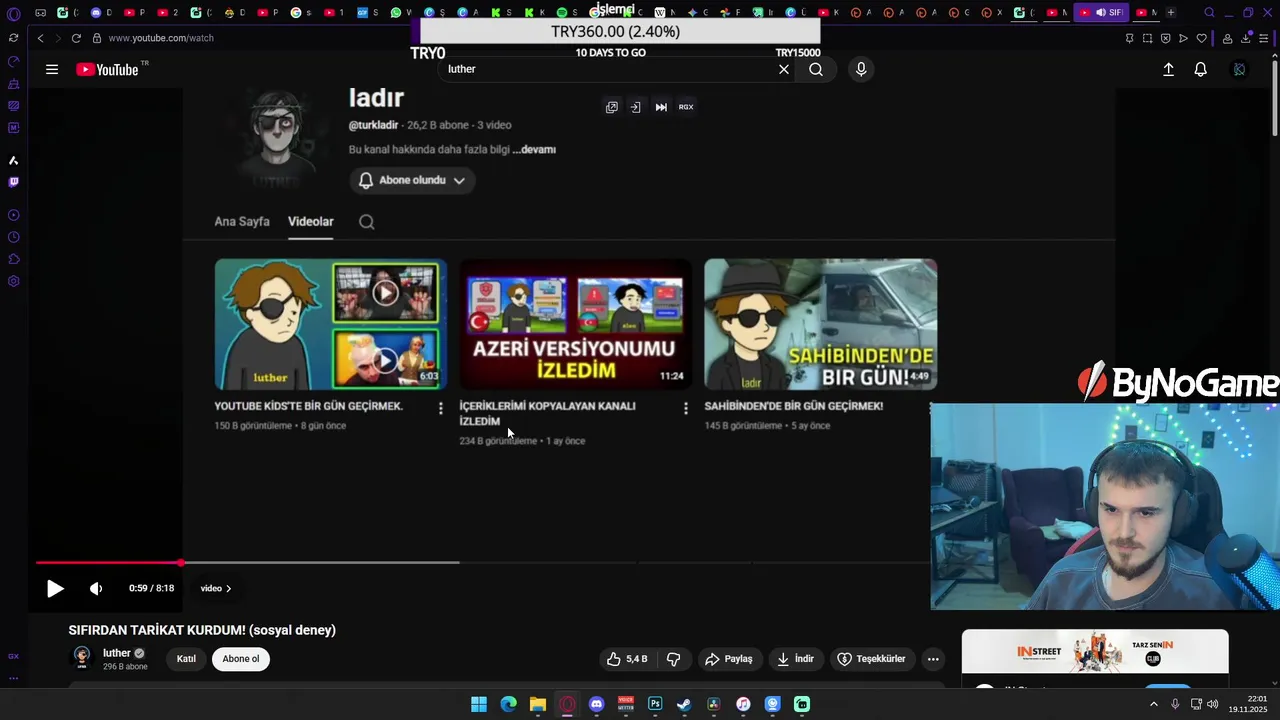Open Photoshop from taskbar
Image resolution: width=1280 pixels, height=720 pixels.
pos(655,704)
